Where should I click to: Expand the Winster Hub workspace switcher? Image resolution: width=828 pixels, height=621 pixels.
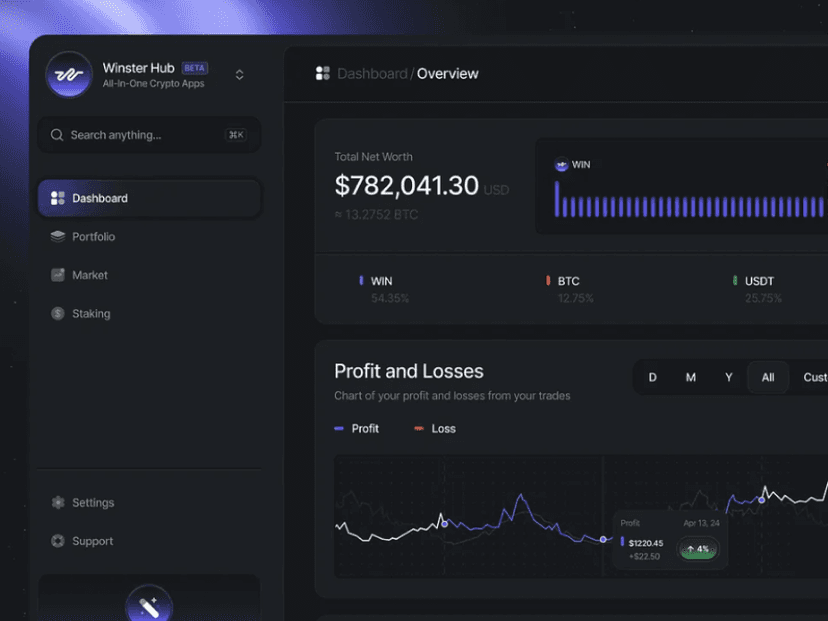pos(239,75)
